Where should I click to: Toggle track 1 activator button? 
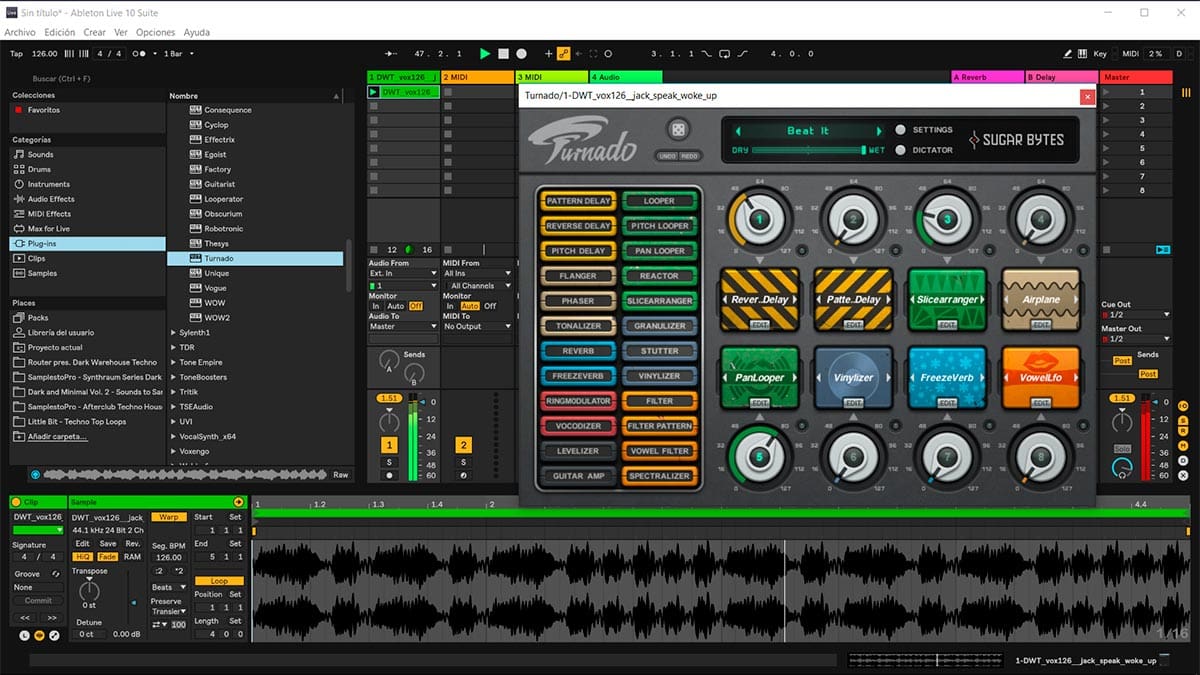(x=389, y=445)
